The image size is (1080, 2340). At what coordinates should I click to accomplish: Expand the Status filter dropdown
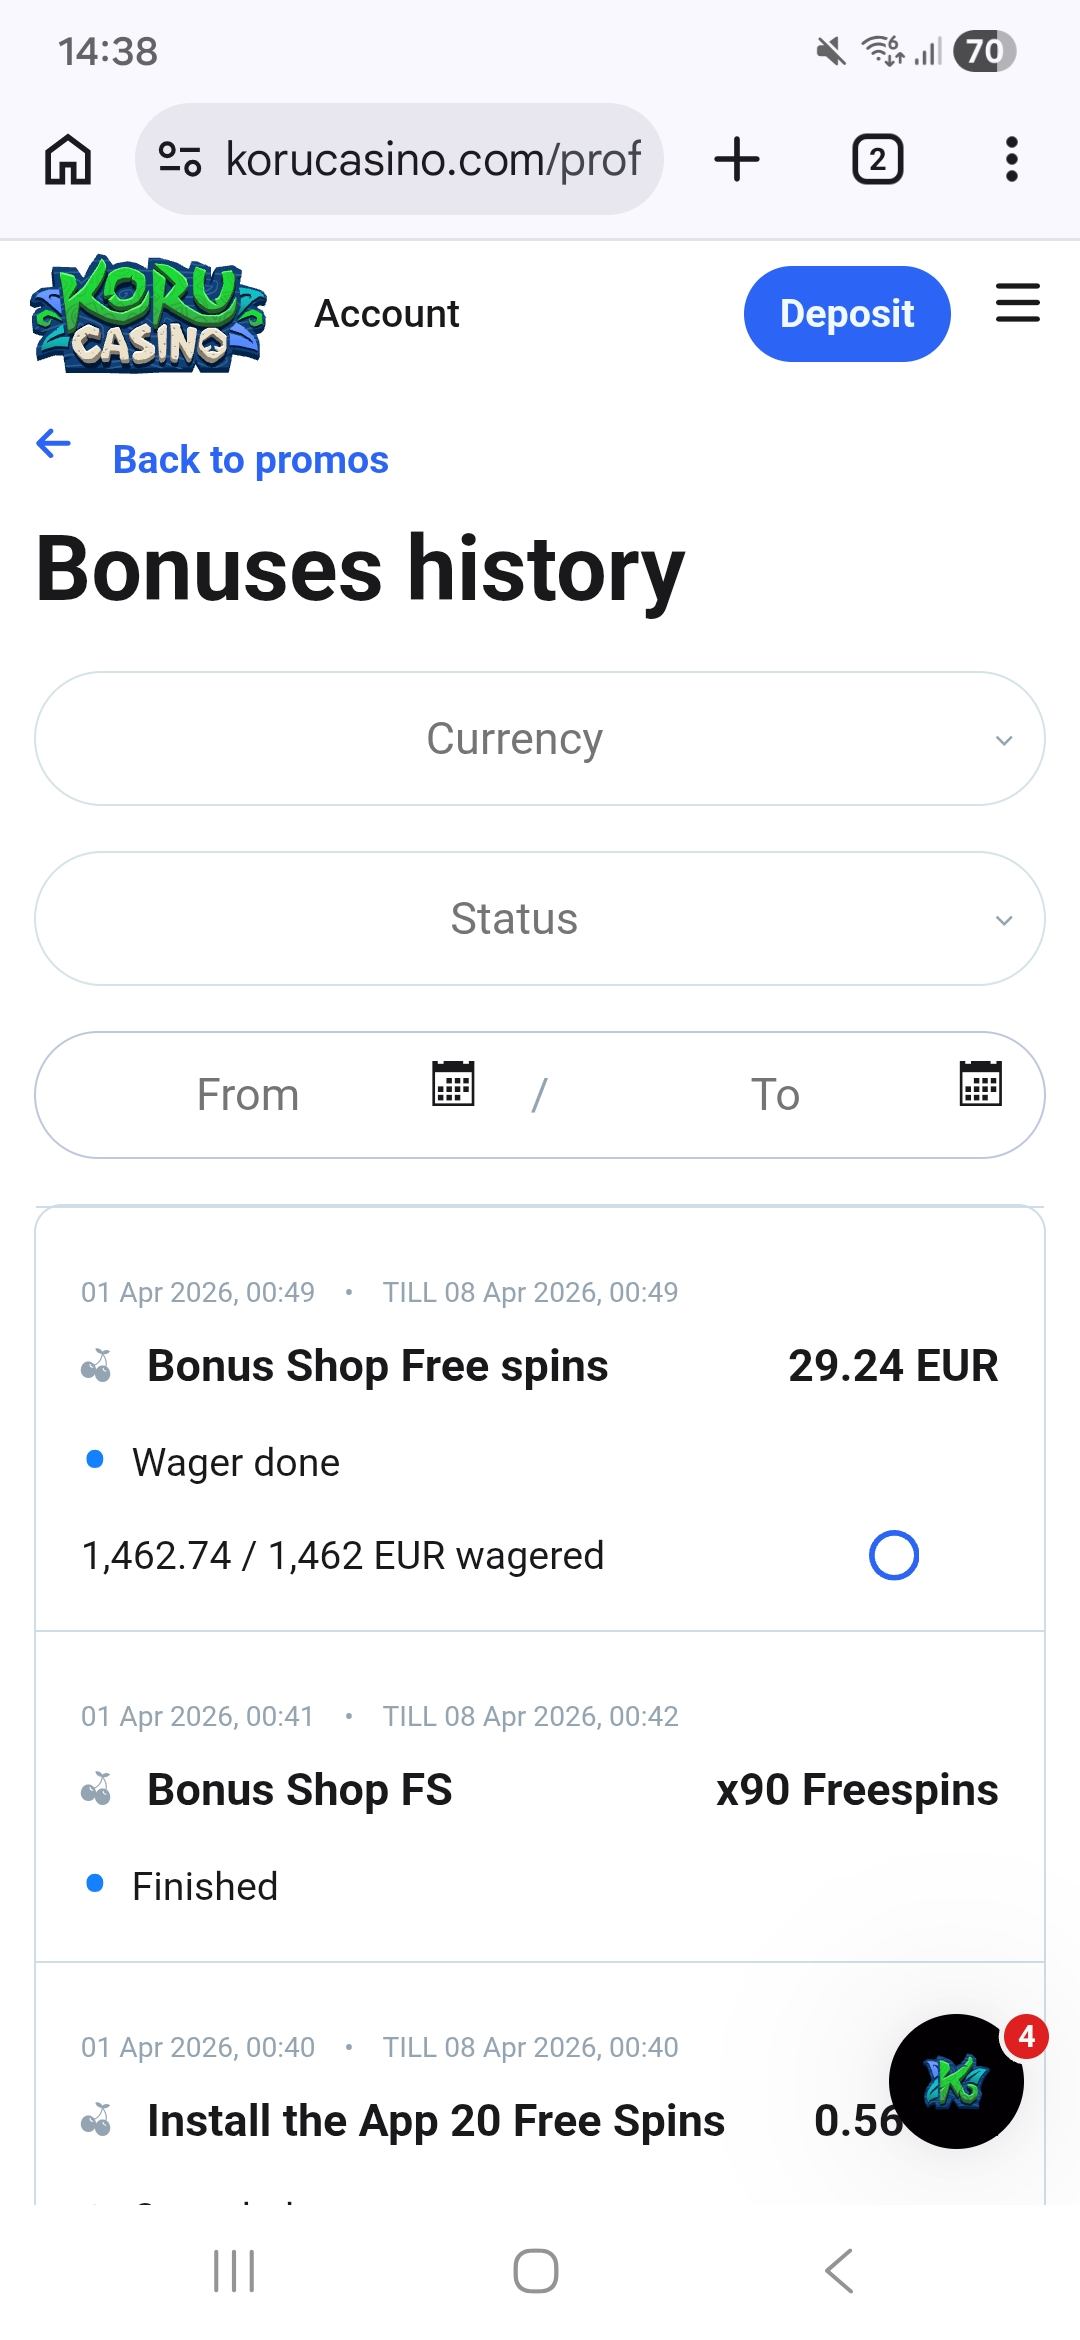540,919
